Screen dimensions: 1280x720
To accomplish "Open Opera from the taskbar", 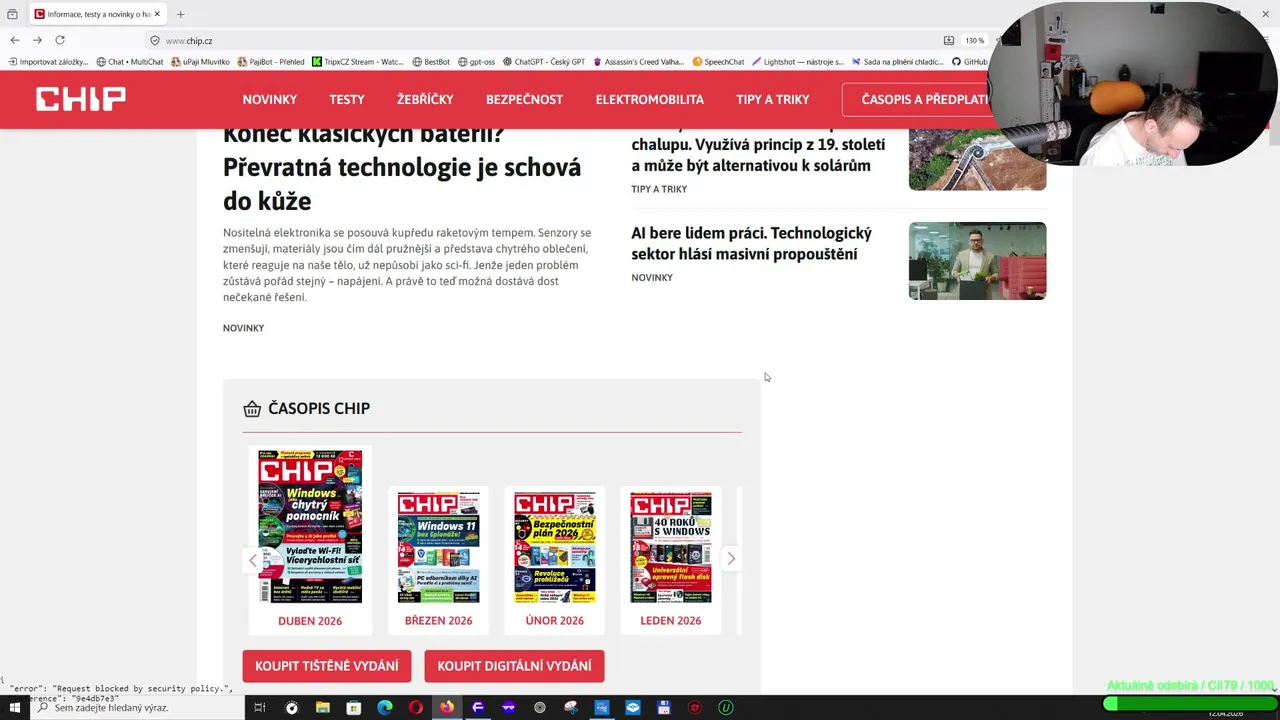I will tap(416, 708).
